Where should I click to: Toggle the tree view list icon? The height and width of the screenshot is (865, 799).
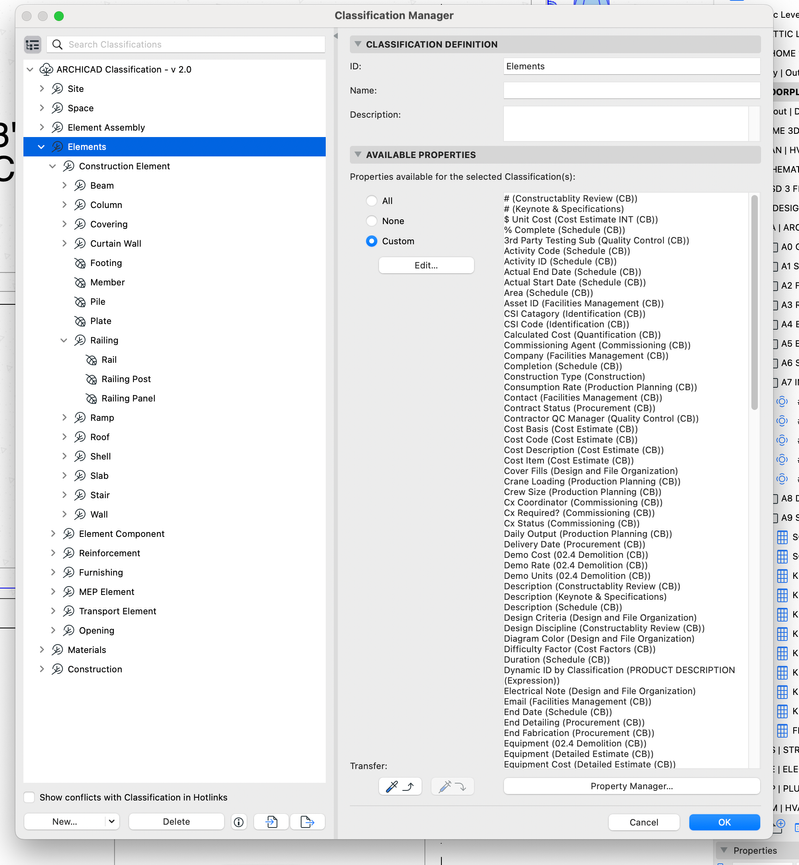click(x=33, y=45)
